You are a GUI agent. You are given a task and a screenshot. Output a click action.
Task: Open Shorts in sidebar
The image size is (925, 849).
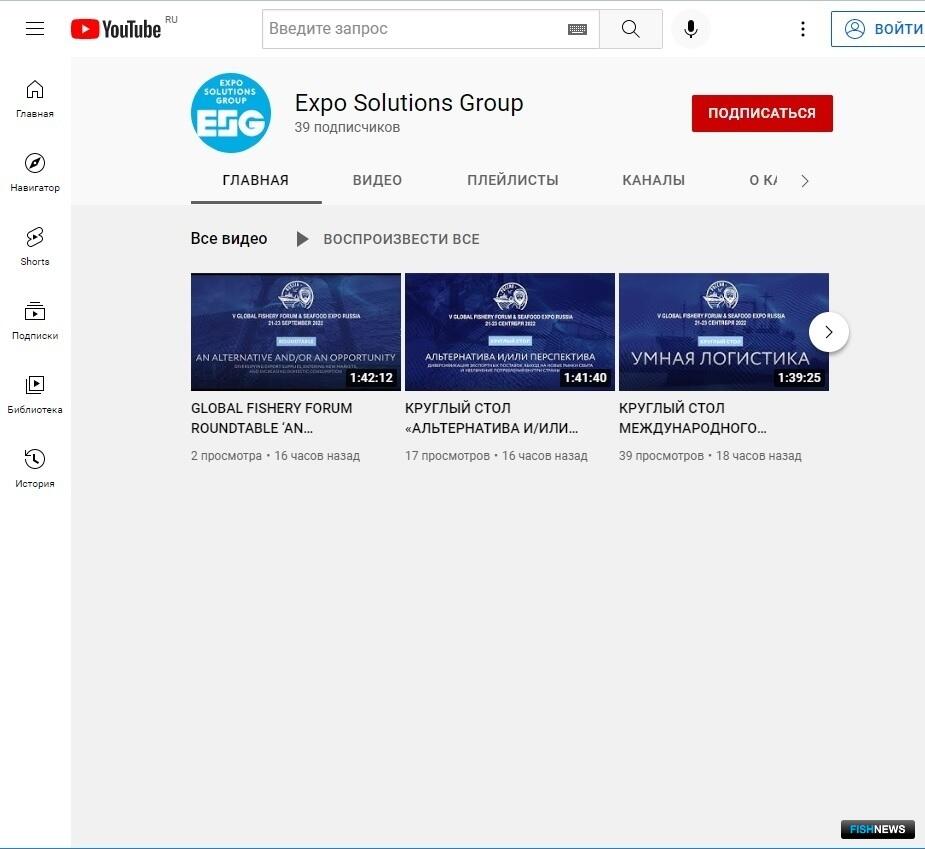(x=35, y=246)
